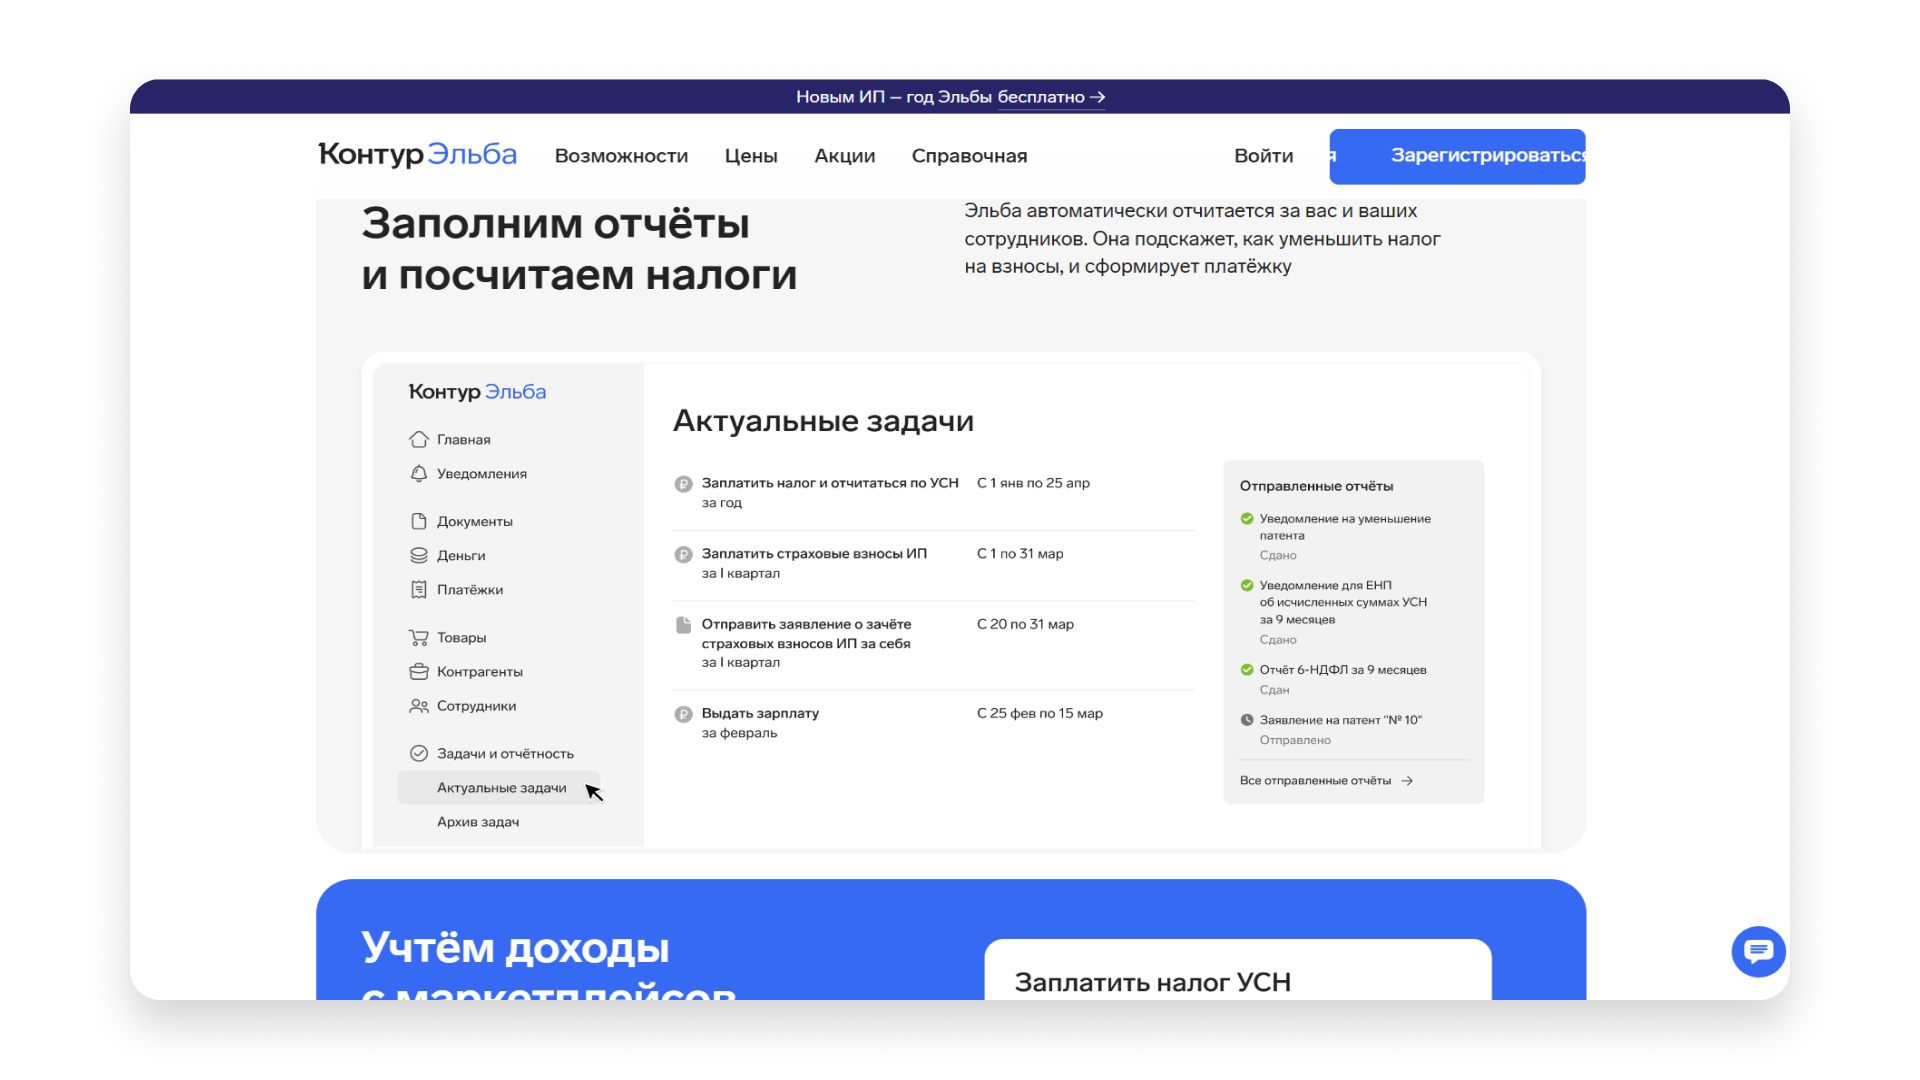Screen dimensions: 1920x1080
Task: Click Заявление на патент "№ 10" entry
Action: 1340,720
